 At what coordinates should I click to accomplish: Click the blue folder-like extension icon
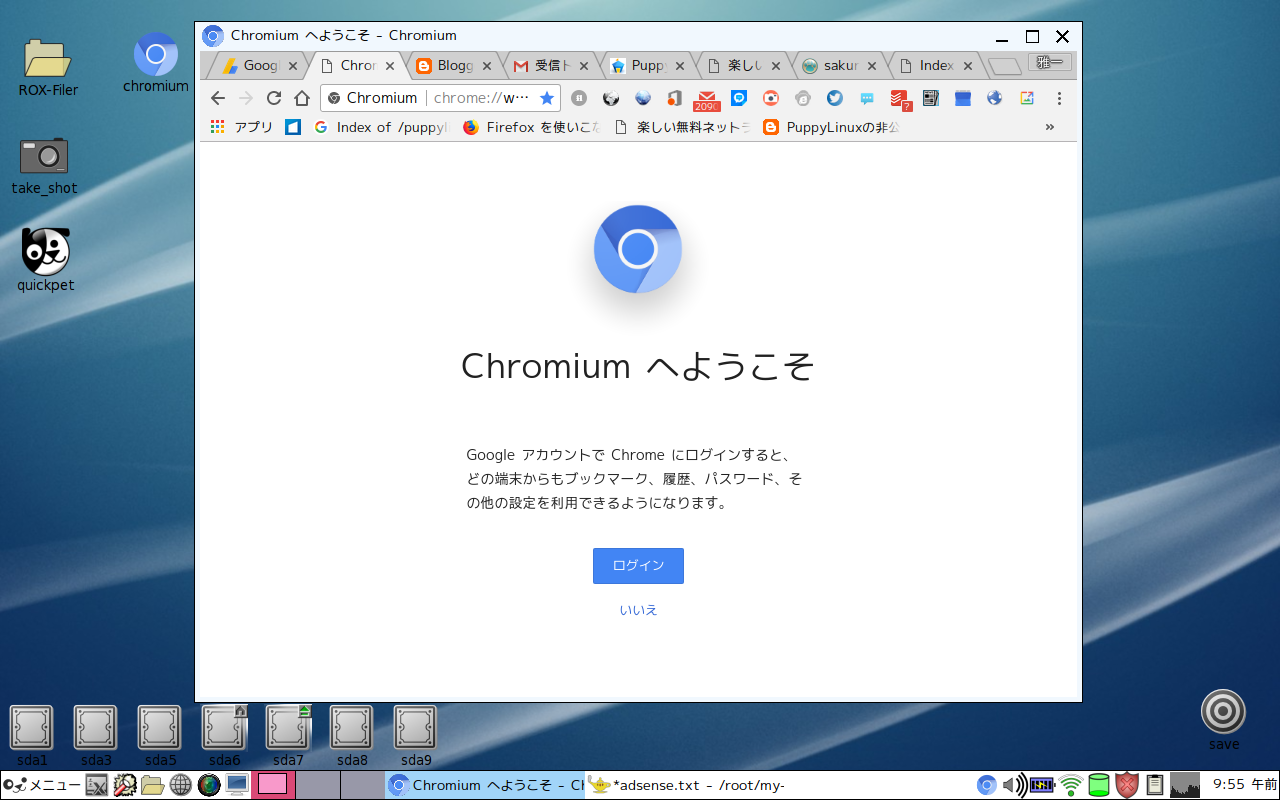coord(962,98)
